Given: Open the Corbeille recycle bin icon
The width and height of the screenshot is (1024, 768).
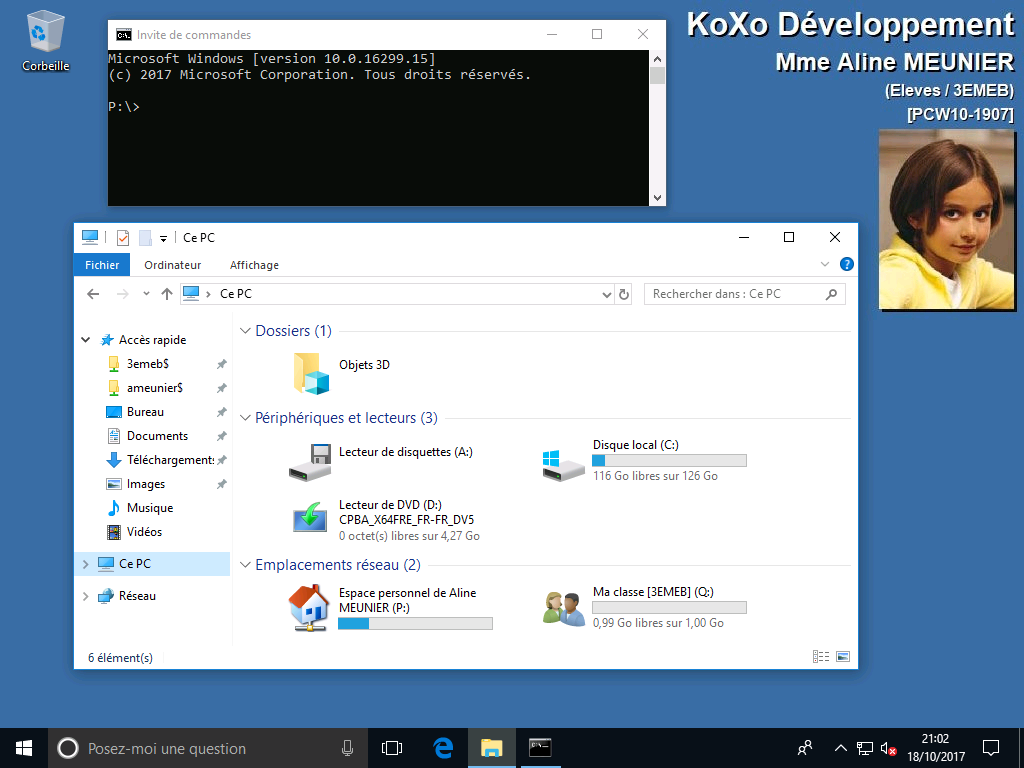Looking at the screenshot, I should coord(46,31).
